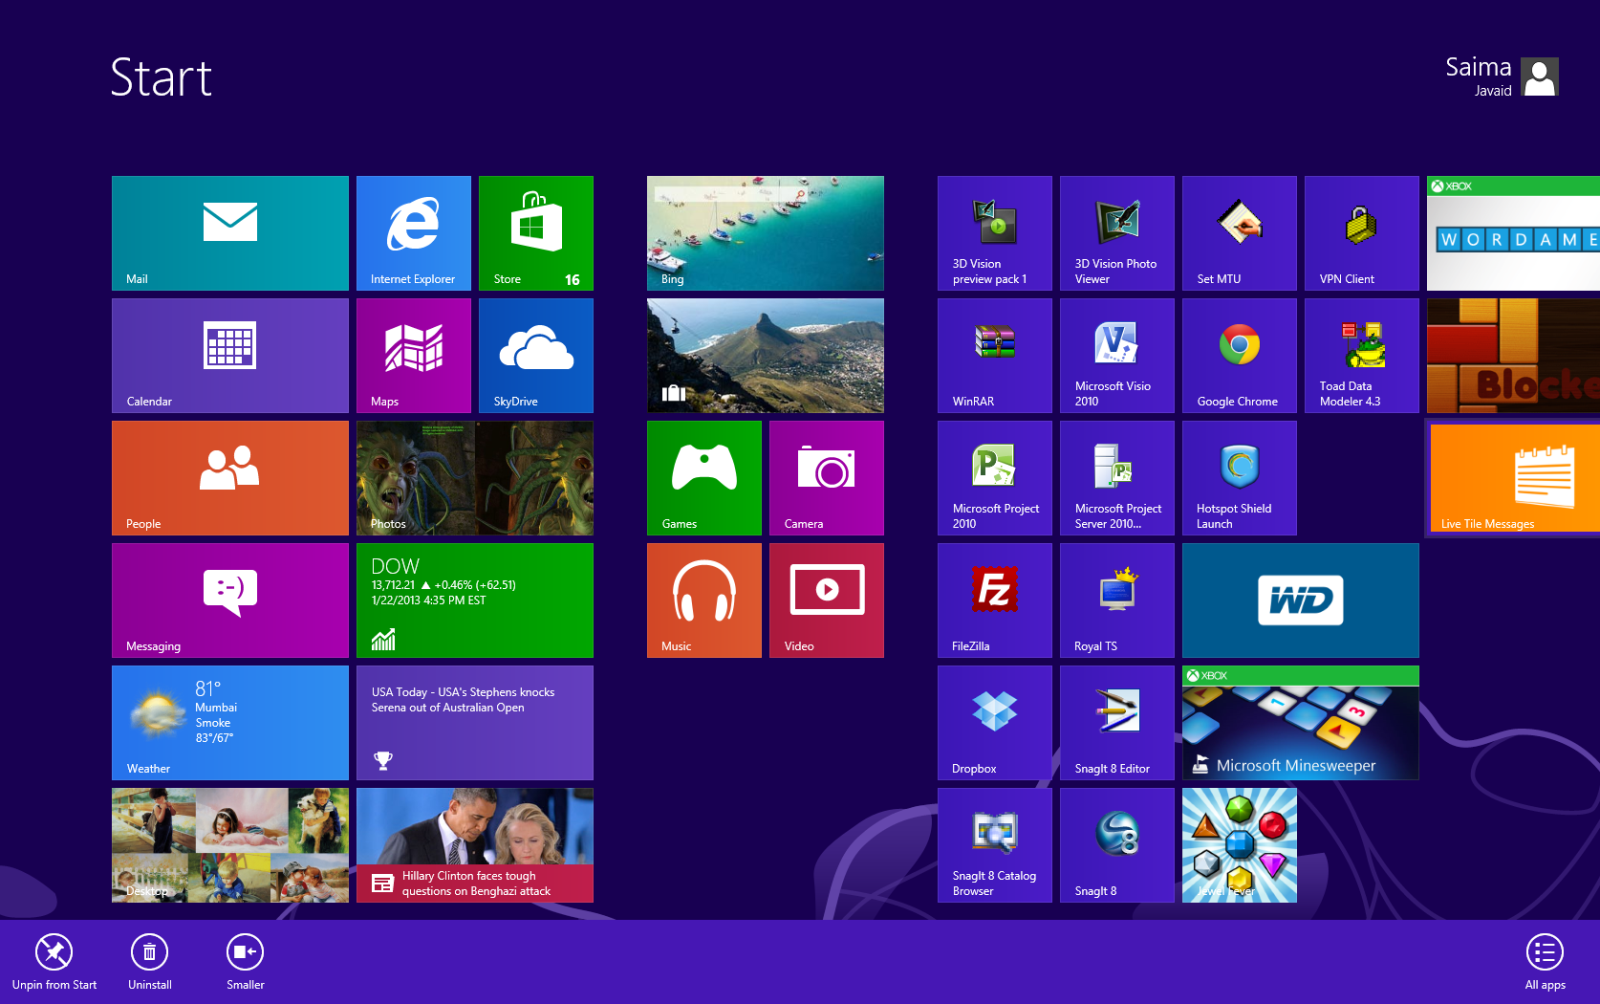The height and width of the screenshot is (1004, 1600).
Task: Launch Internet Explorer tile
Action: 414,233
